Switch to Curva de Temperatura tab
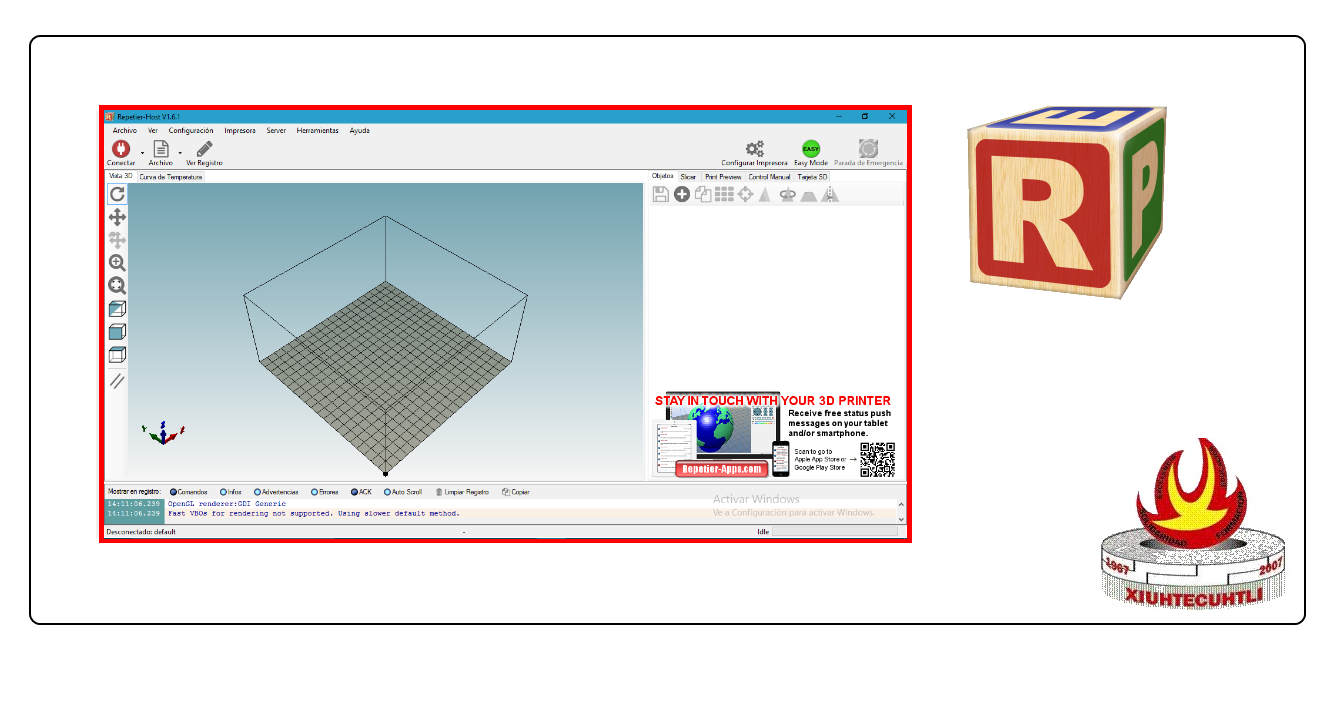 pos(171,177)
